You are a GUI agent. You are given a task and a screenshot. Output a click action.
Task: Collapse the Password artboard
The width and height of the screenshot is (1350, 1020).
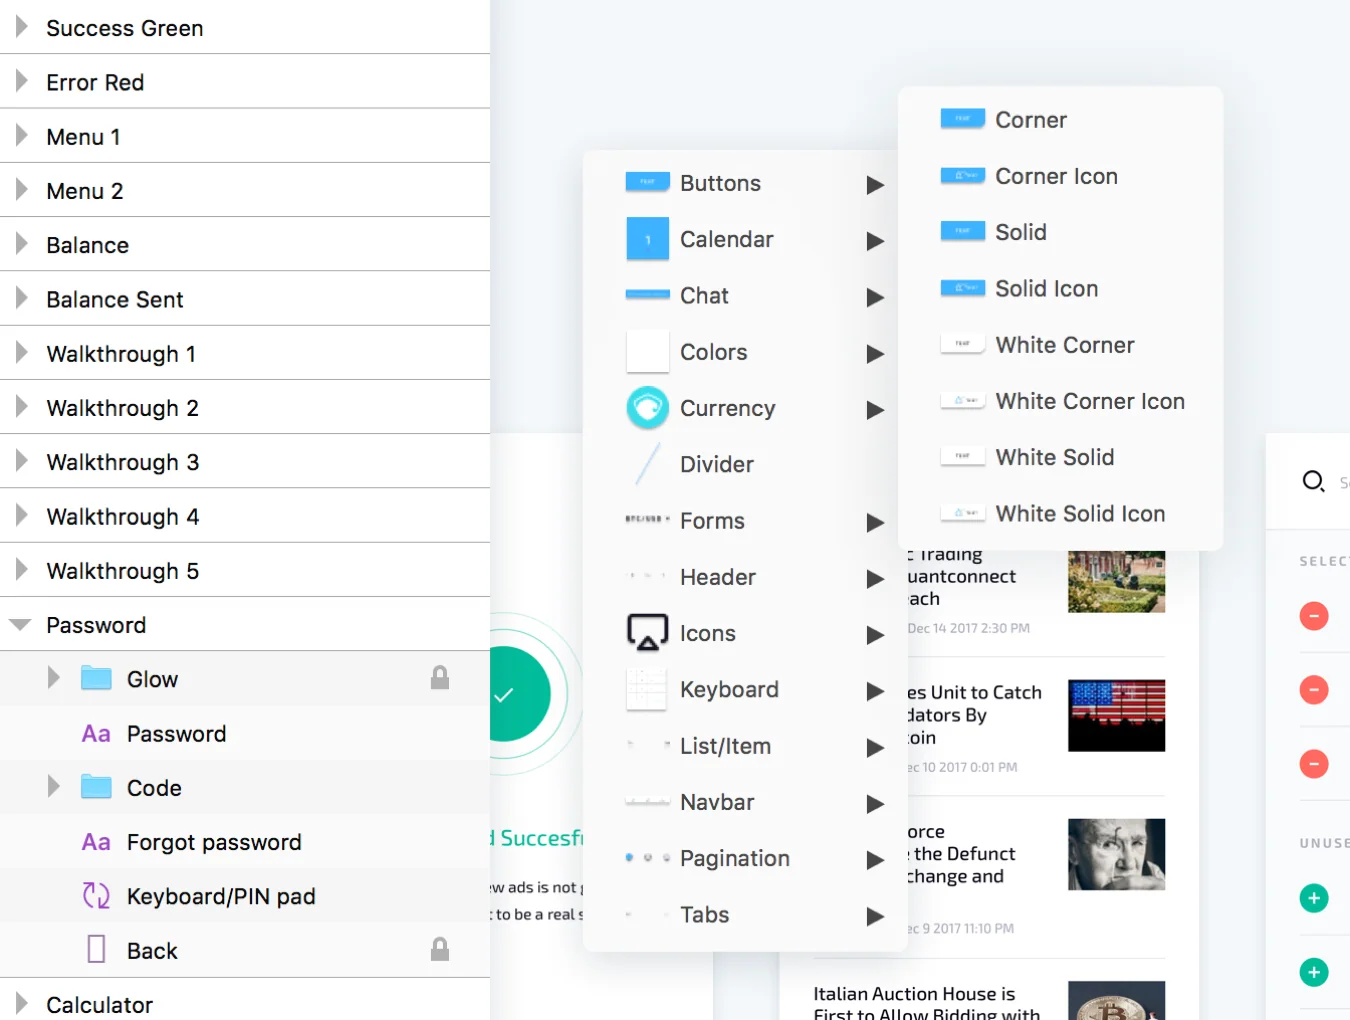20,624
